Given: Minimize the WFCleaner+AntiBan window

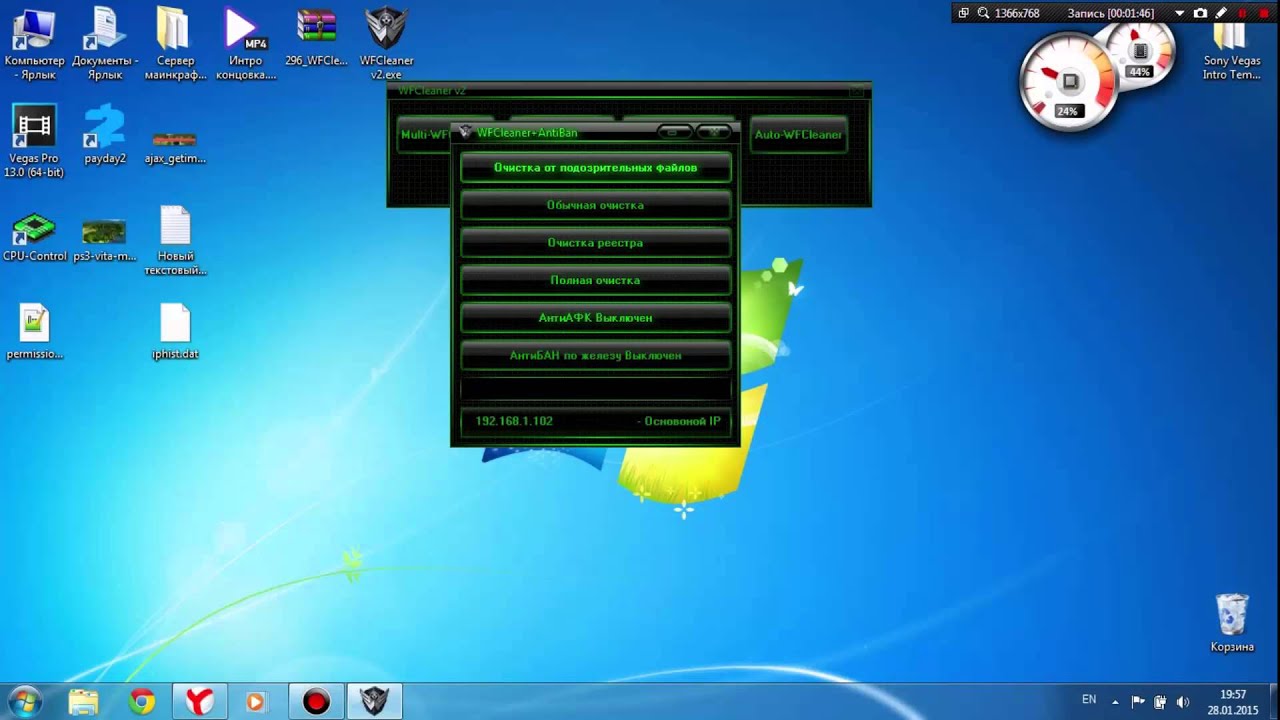Looking at the screenshot, I should click(x=674, y=132).
